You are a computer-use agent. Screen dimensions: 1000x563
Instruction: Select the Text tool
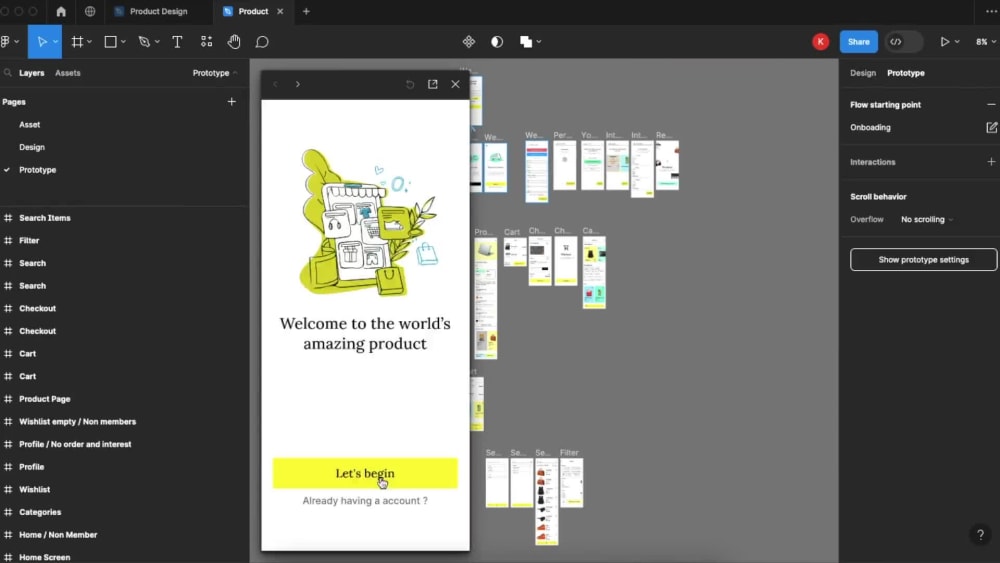[177, 41]
